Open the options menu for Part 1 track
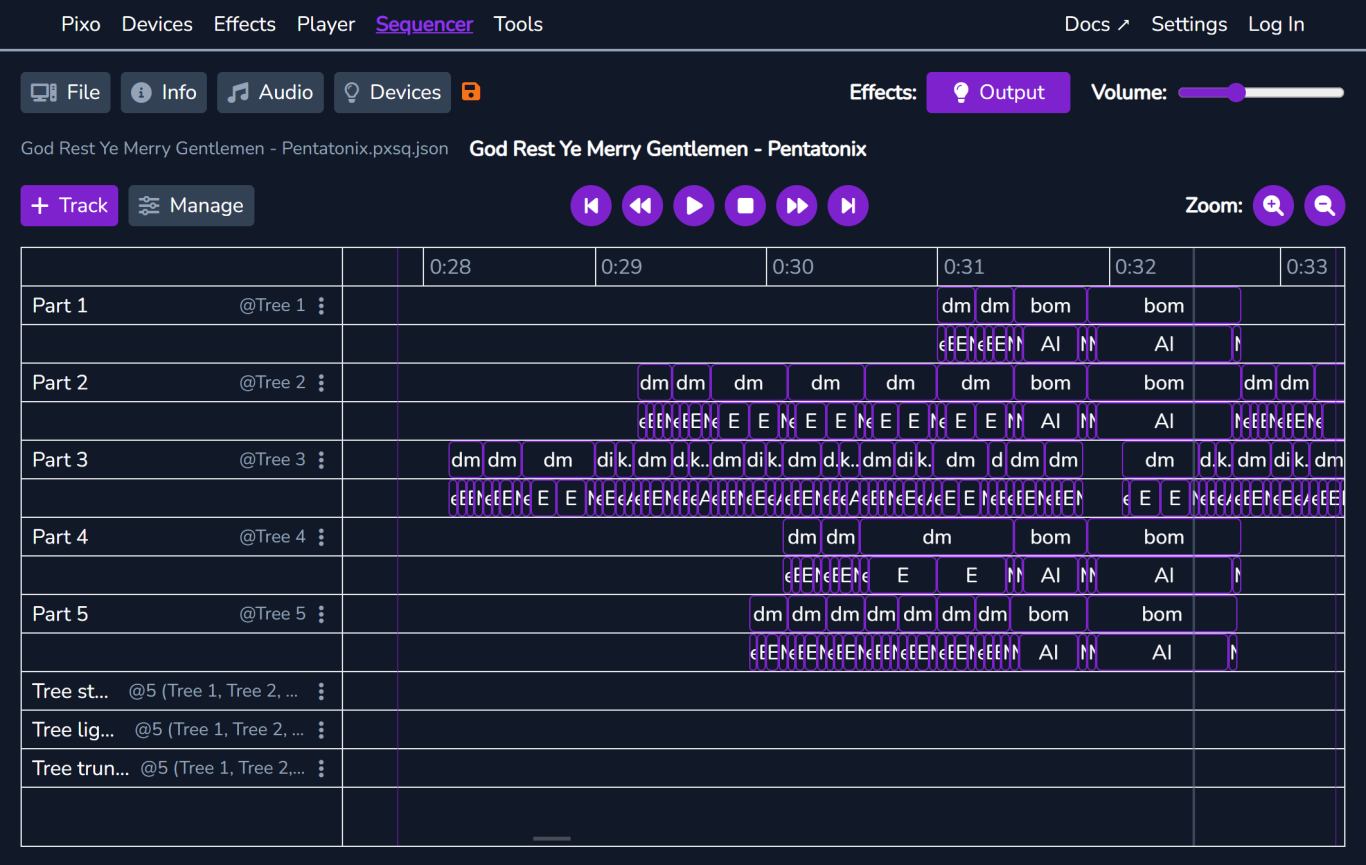The height and width of the screenshot is (865, 1366). (x=321, y=305)
